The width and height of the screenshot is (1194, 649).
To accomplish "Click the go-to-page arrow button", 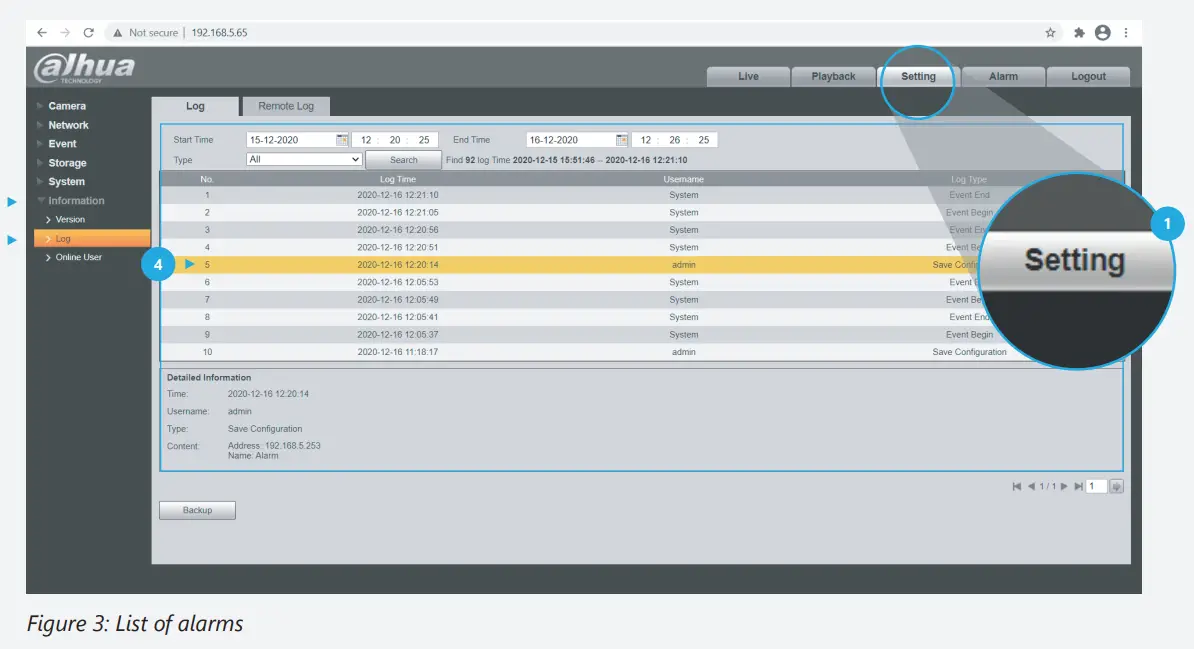I will pyautogui.click(x=1116, y=487).
